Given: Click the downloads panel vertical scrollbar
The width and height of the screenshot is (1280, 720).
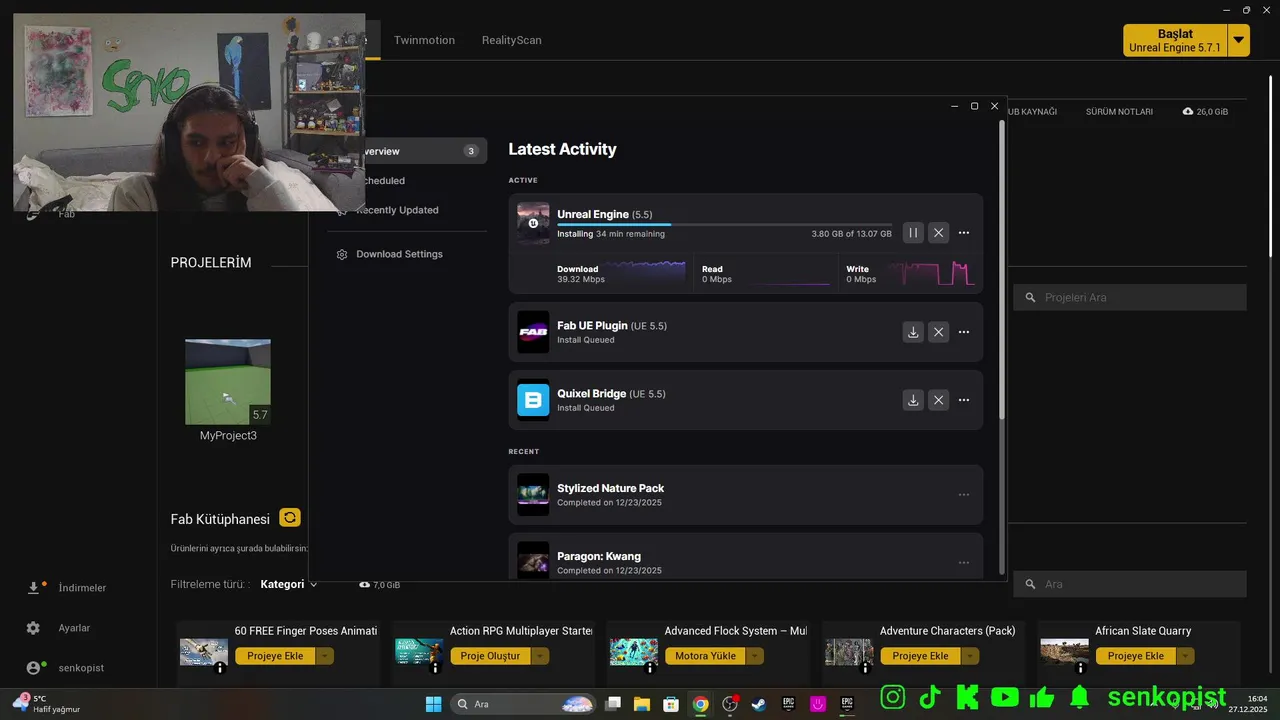Looking at the screenshot, I should pyautogui.click(x=1002, y=270).
